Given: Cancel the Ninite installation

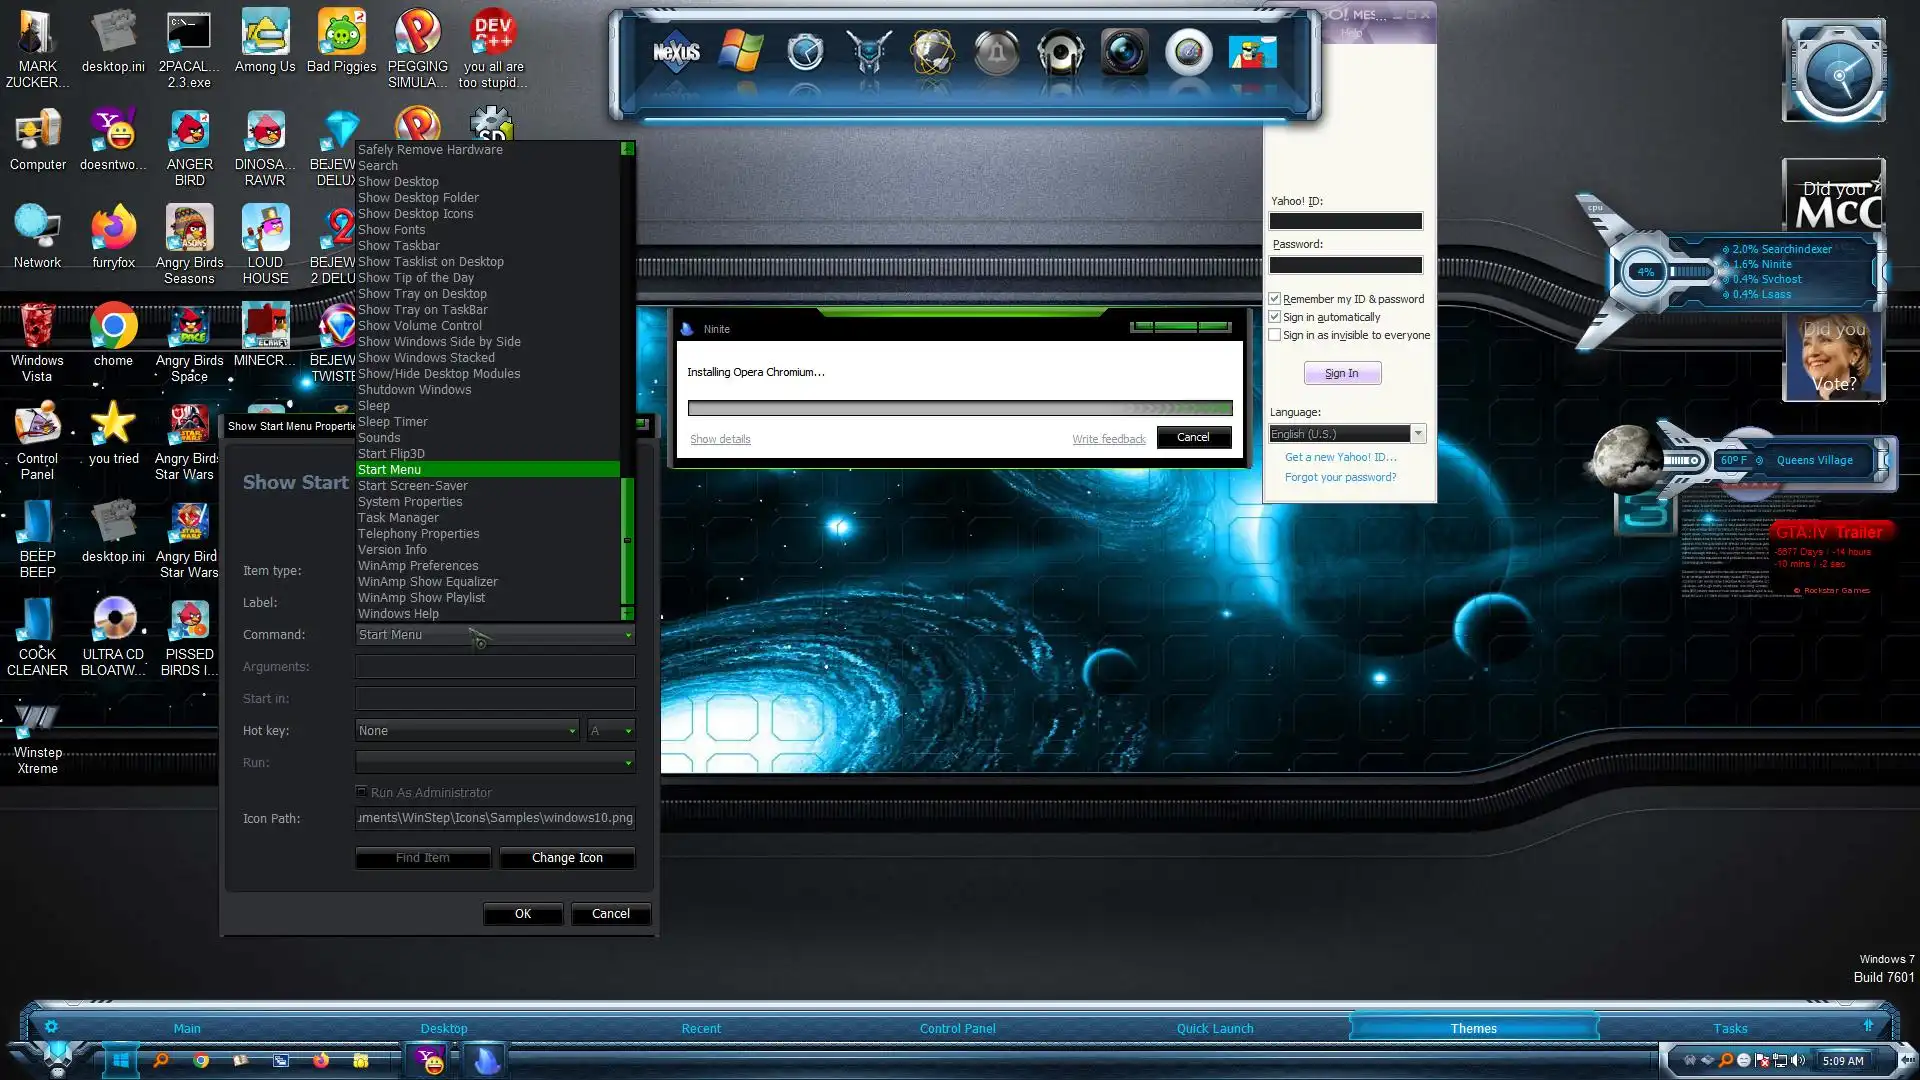Looking at the screenshot, I should pyautogui.click(x=1193, y=437).
